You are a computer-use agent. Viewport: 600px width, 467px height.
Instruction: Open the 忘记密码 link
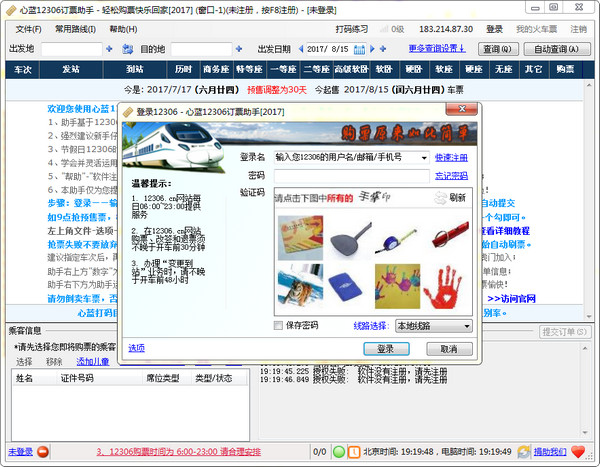451,176
